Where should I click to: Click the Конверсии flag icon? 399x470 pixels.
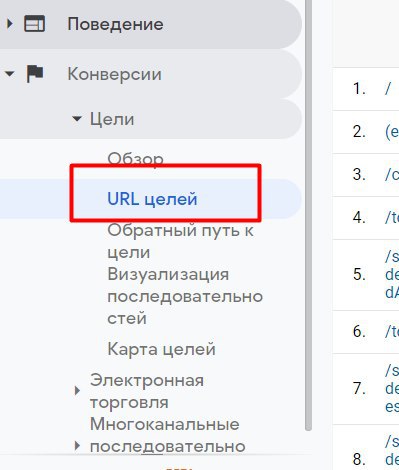(x=35, y=74)
